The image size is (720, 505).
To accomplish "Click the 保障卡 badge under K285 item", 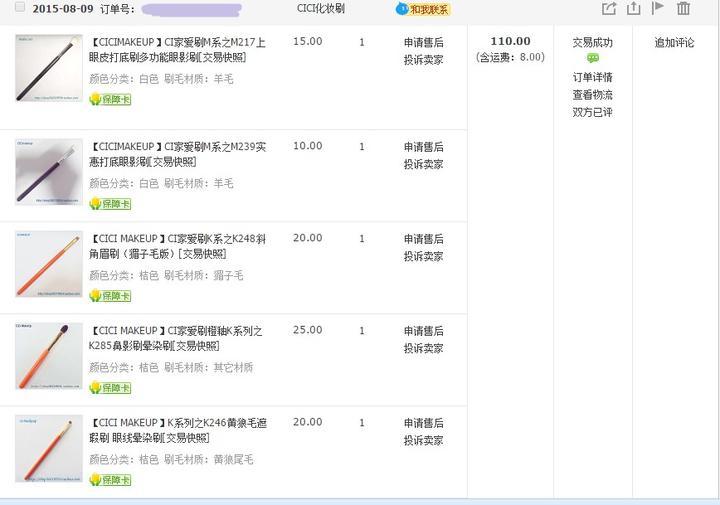I will [x=110, y=387].
